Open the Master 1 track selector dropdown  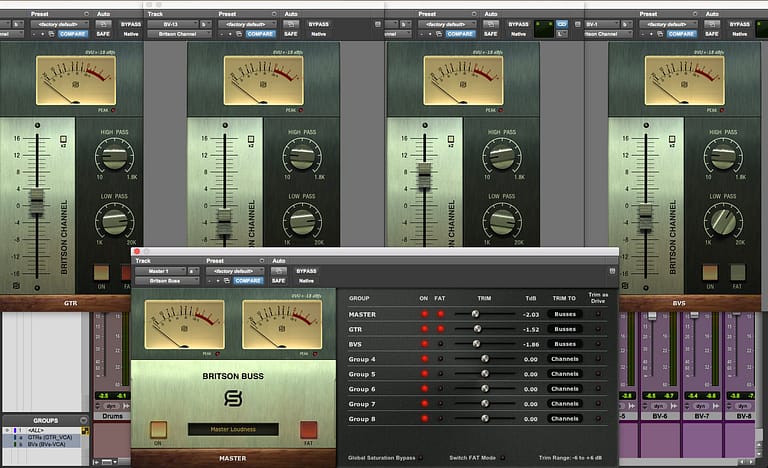tap(158, 271)
